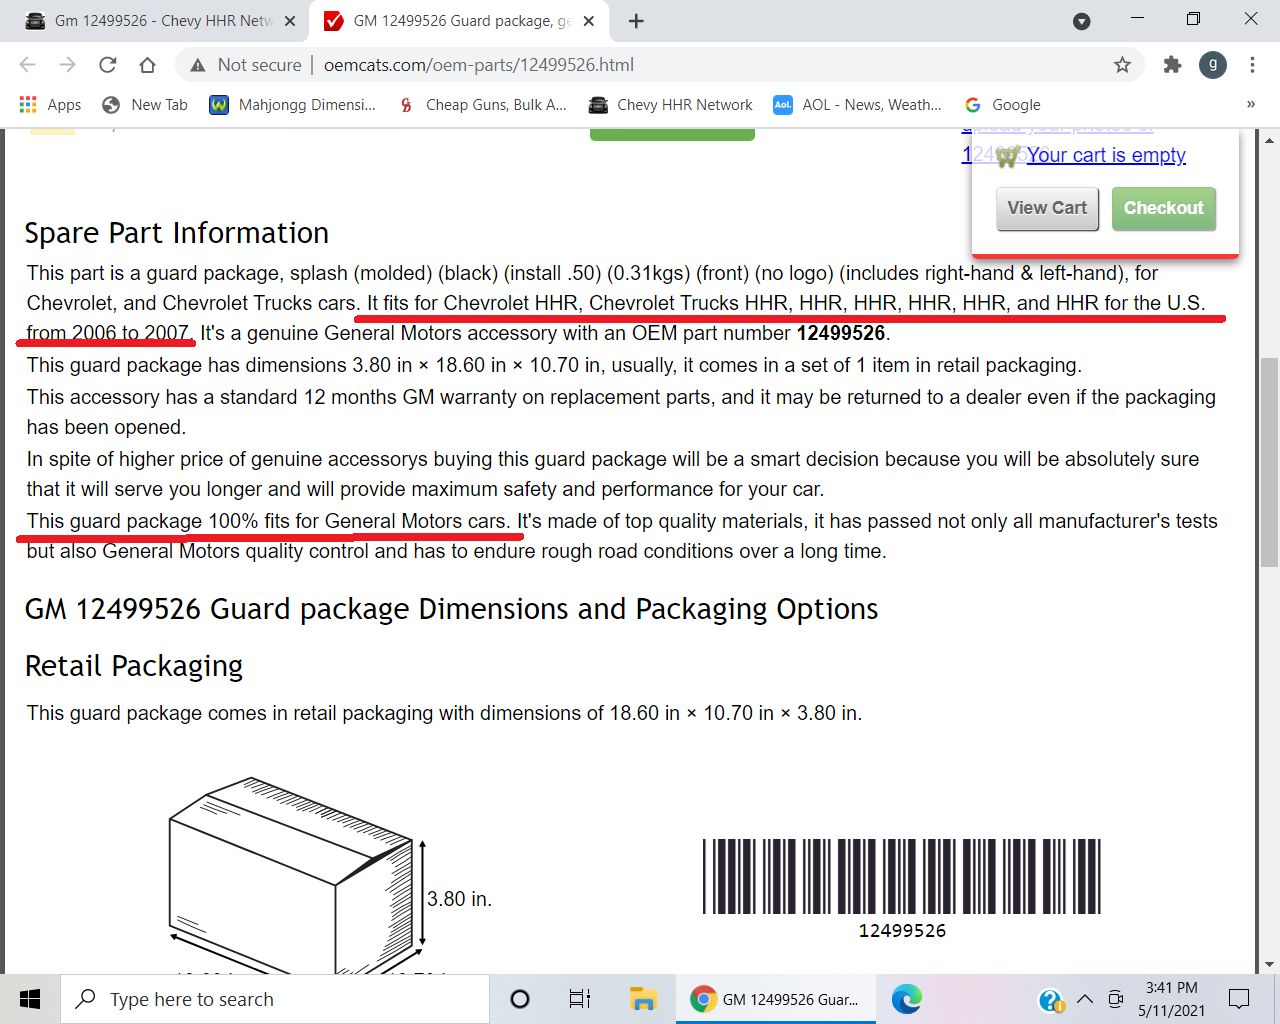Open the Chrome three-dot menu

click(1252, 65)
